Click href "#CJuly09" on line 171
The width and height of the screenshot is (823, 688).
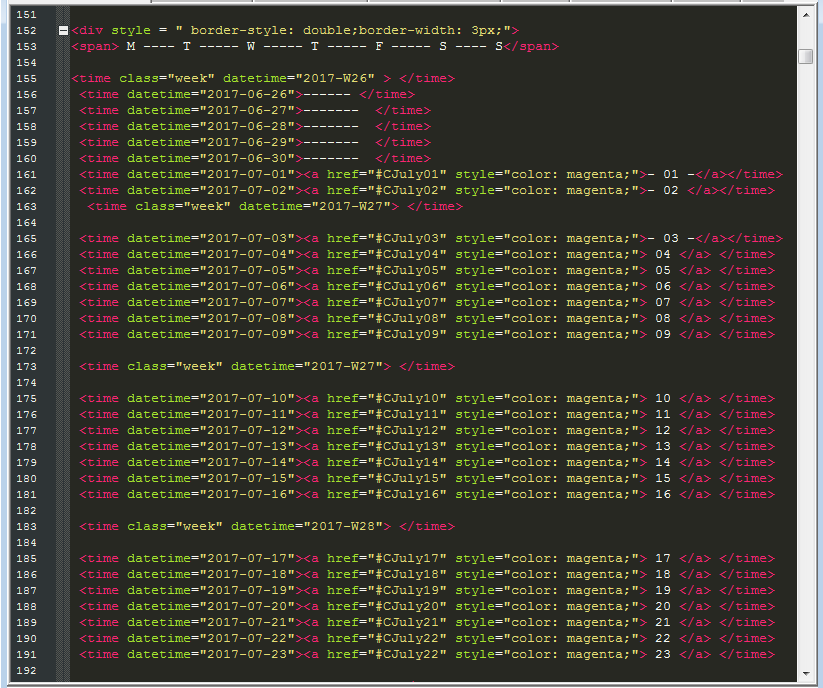click(407, 335)
